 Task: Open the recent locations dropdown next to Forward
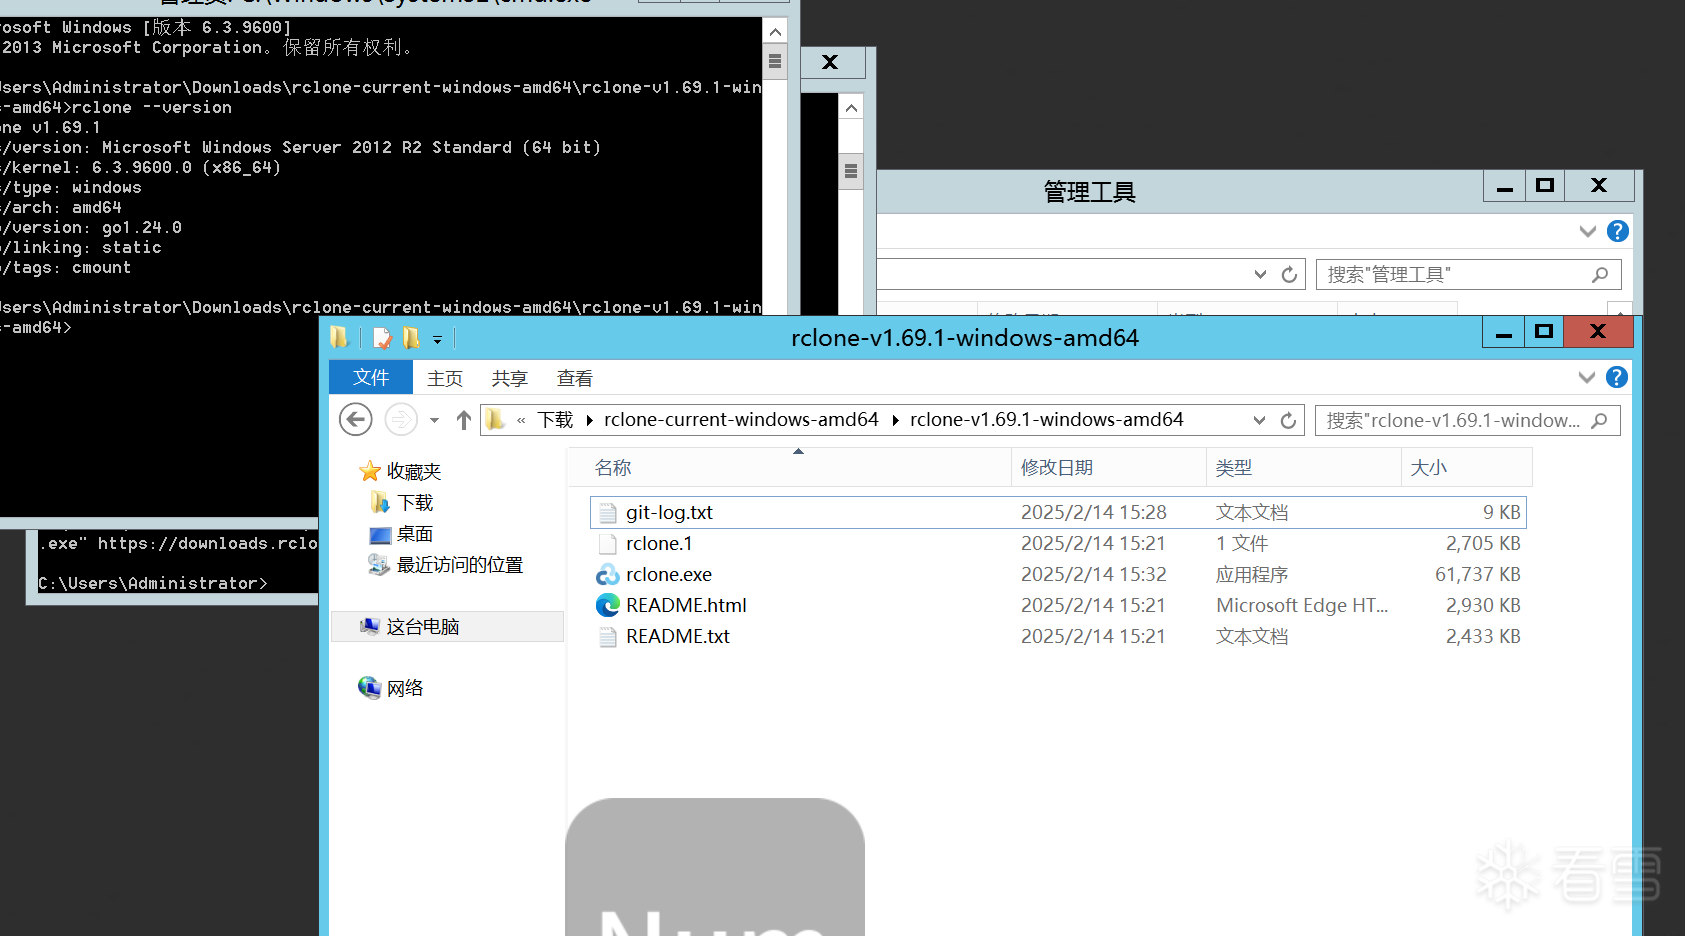coord(434,421)
